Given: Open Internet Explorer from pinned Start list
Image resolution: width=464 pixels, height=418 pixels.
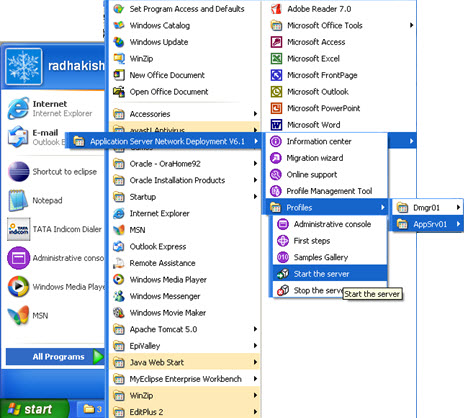Looking at the screenshot, I should pos(53,108).
